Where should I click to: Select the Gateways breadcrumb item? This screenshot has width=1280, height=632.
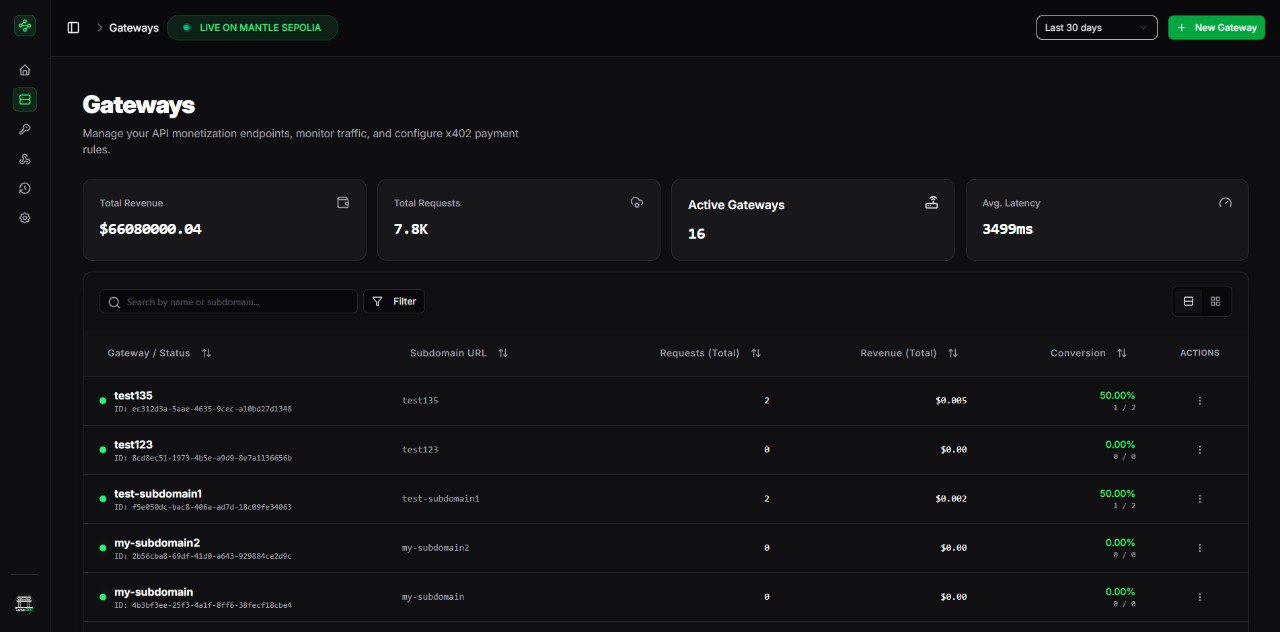coord(134,28)
